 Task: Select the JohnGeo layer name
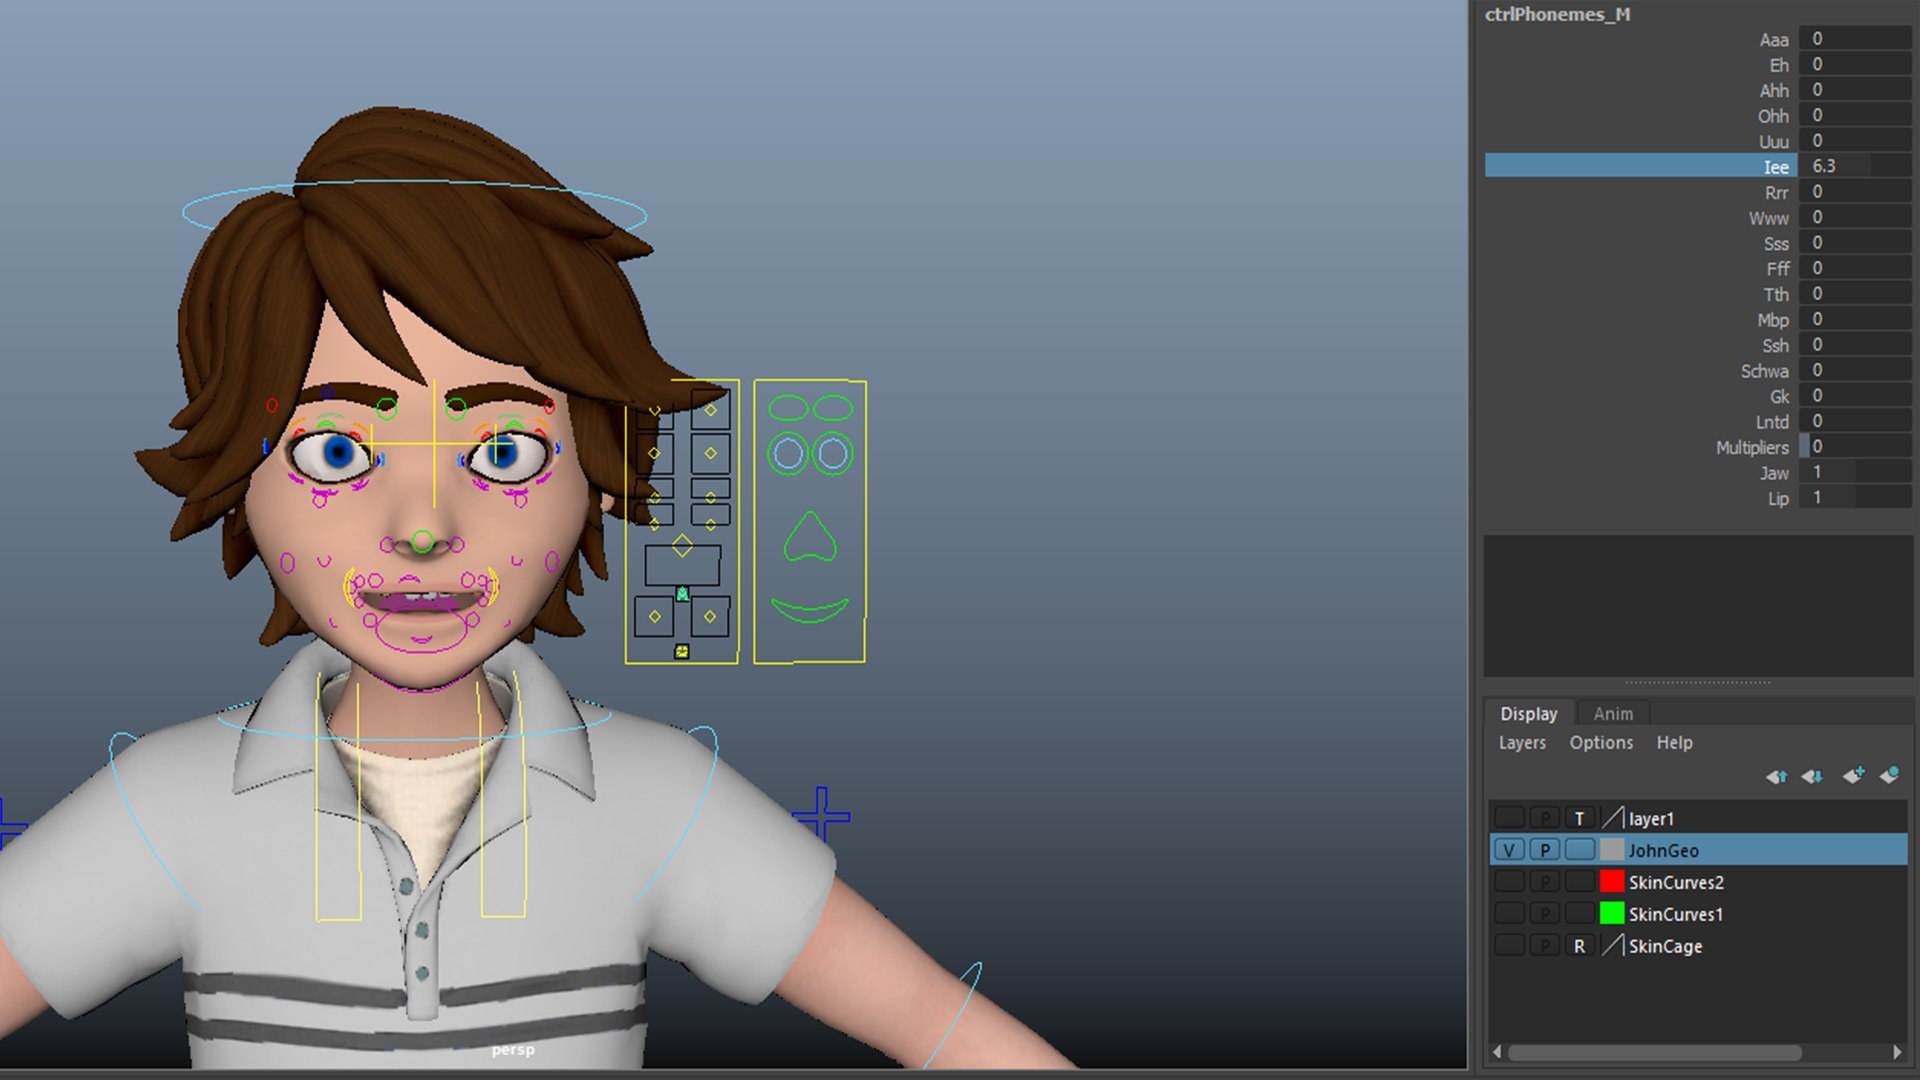[1663, 850]
